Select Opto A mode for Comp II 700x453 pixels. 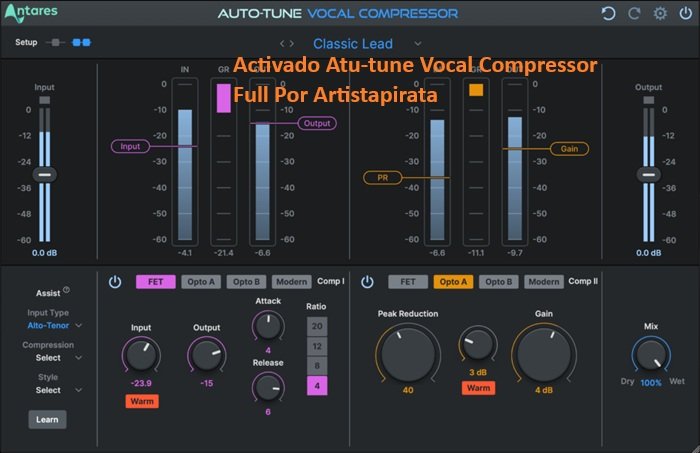click(x=453, y=282)
